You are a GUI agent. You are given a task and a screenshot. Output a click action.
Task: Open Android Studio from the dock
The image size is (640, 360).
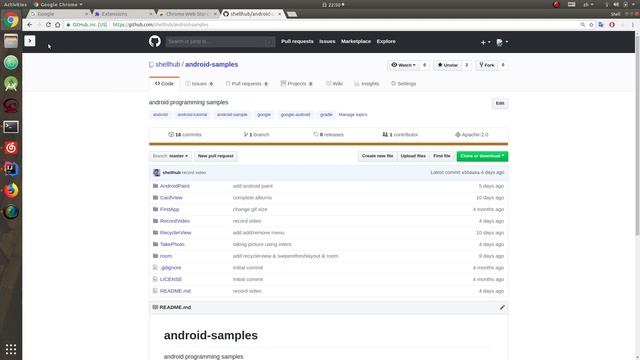coord(11,84)
